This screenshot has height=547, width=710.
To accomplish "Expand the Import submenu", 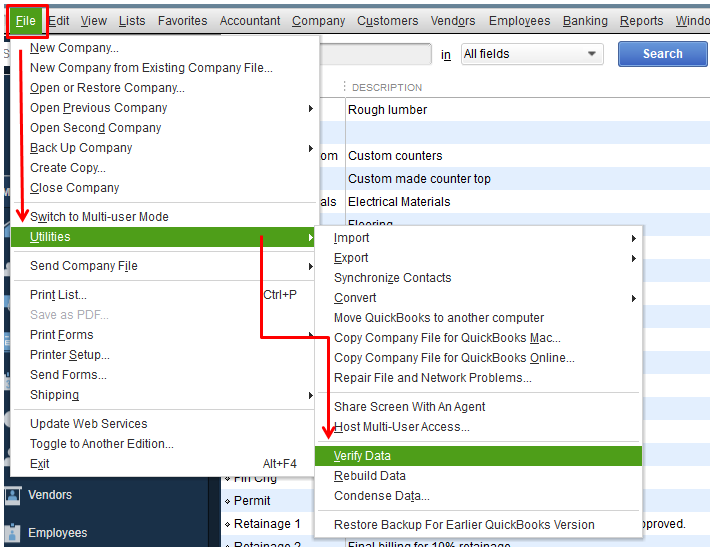I will click(479, 238).
